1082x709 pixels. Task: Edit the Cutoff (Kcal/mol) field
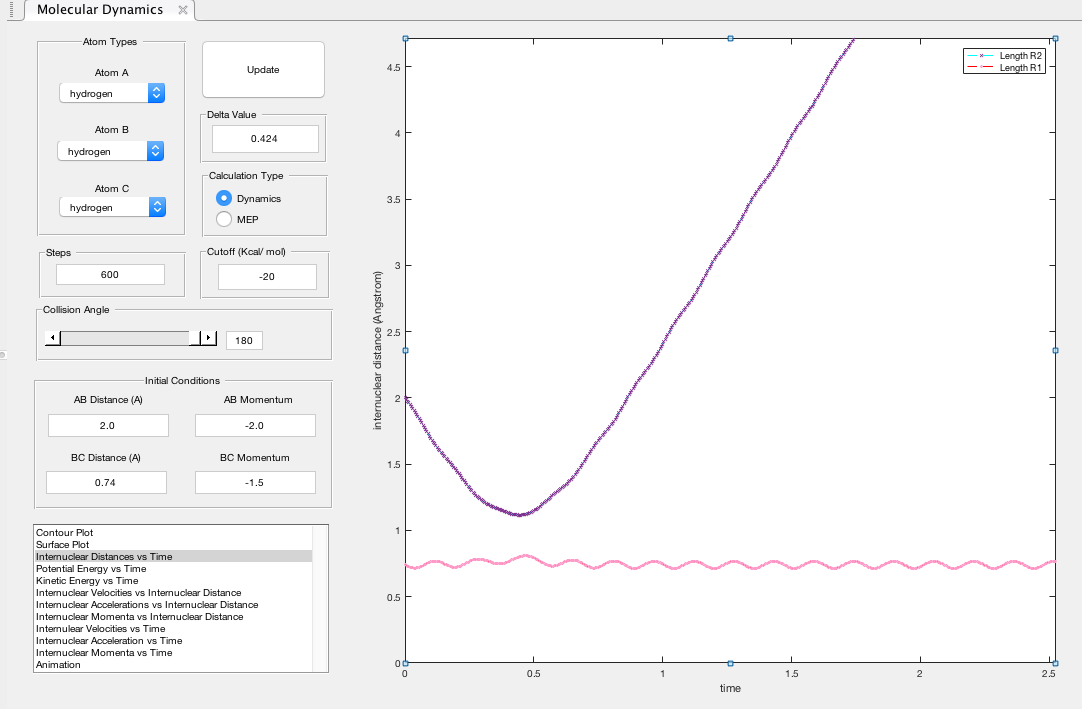click(267, 277)
